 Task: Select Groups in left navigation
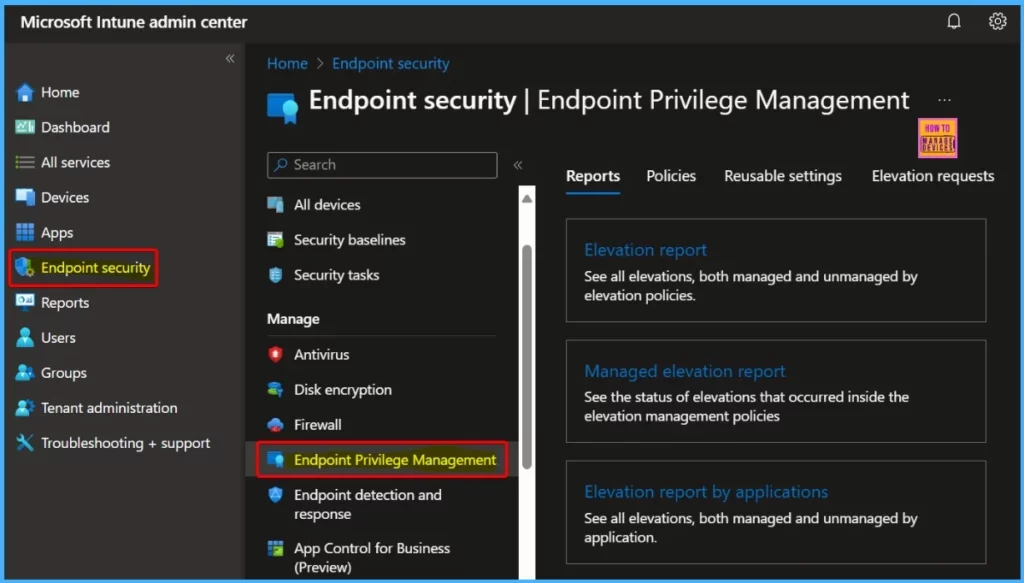pos(63,373)
